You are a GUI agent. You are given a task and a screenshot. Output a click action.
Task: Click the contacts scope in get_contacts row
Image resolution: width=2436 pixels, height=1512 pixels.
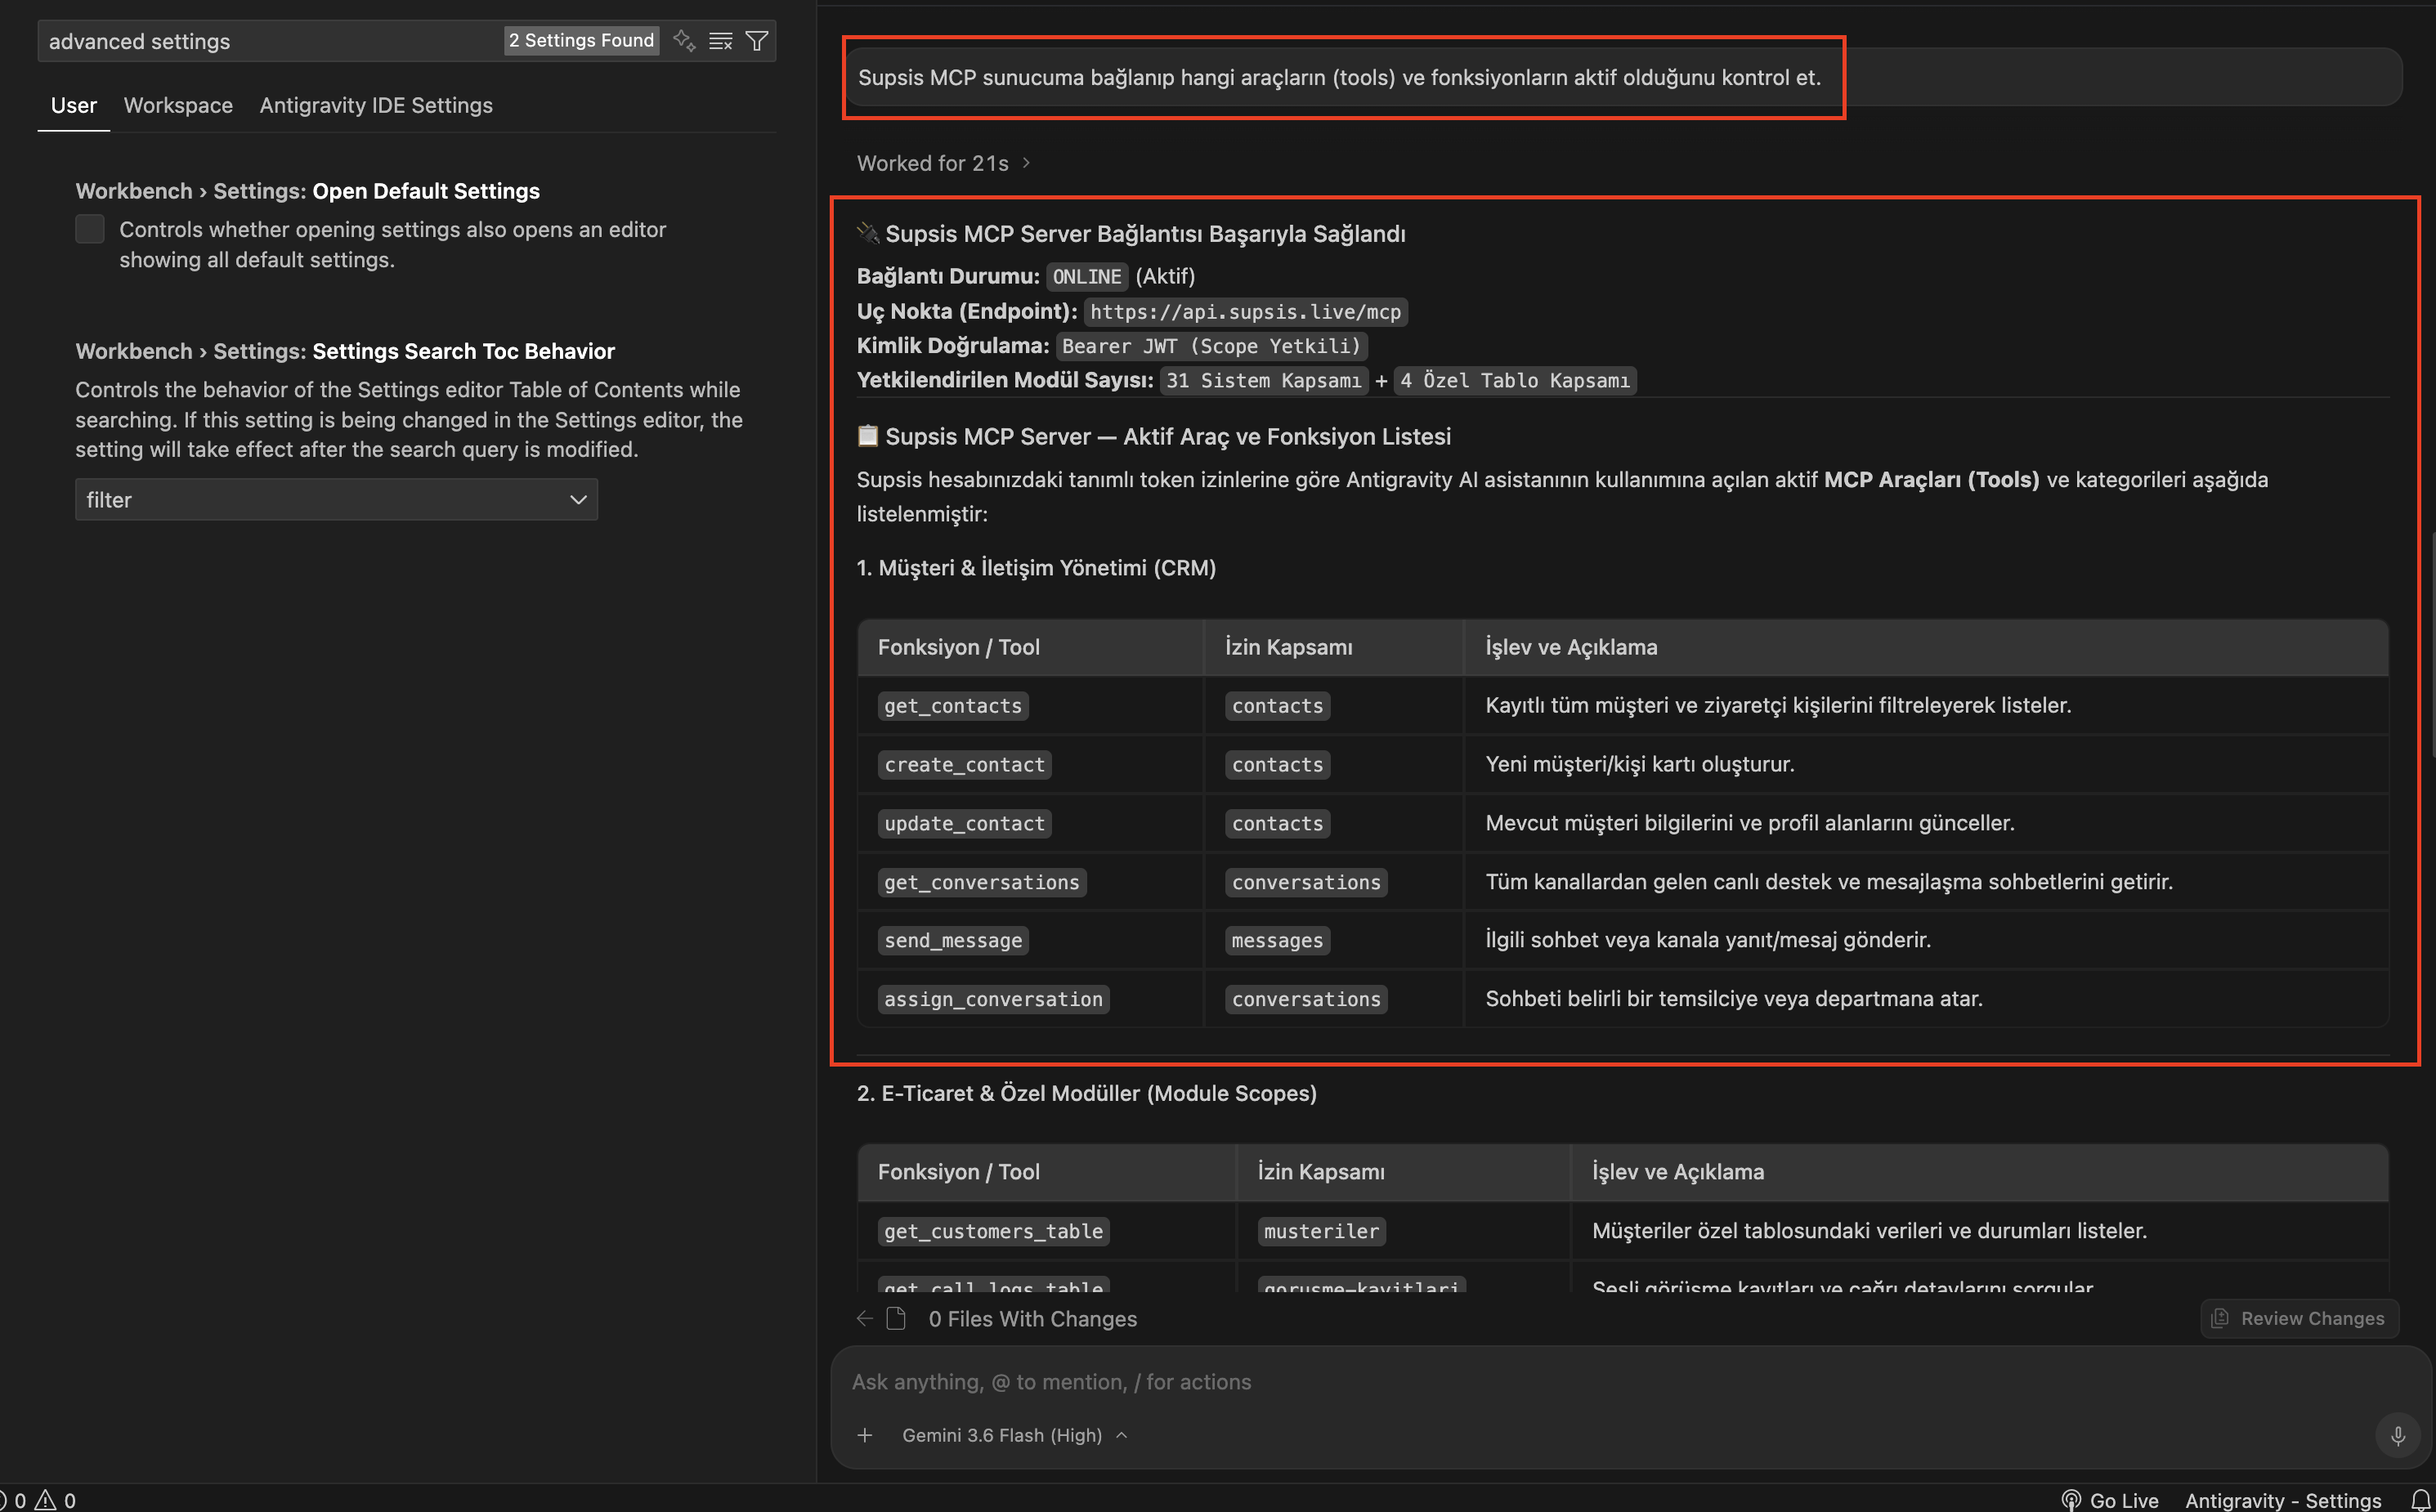click(1277, 706)
